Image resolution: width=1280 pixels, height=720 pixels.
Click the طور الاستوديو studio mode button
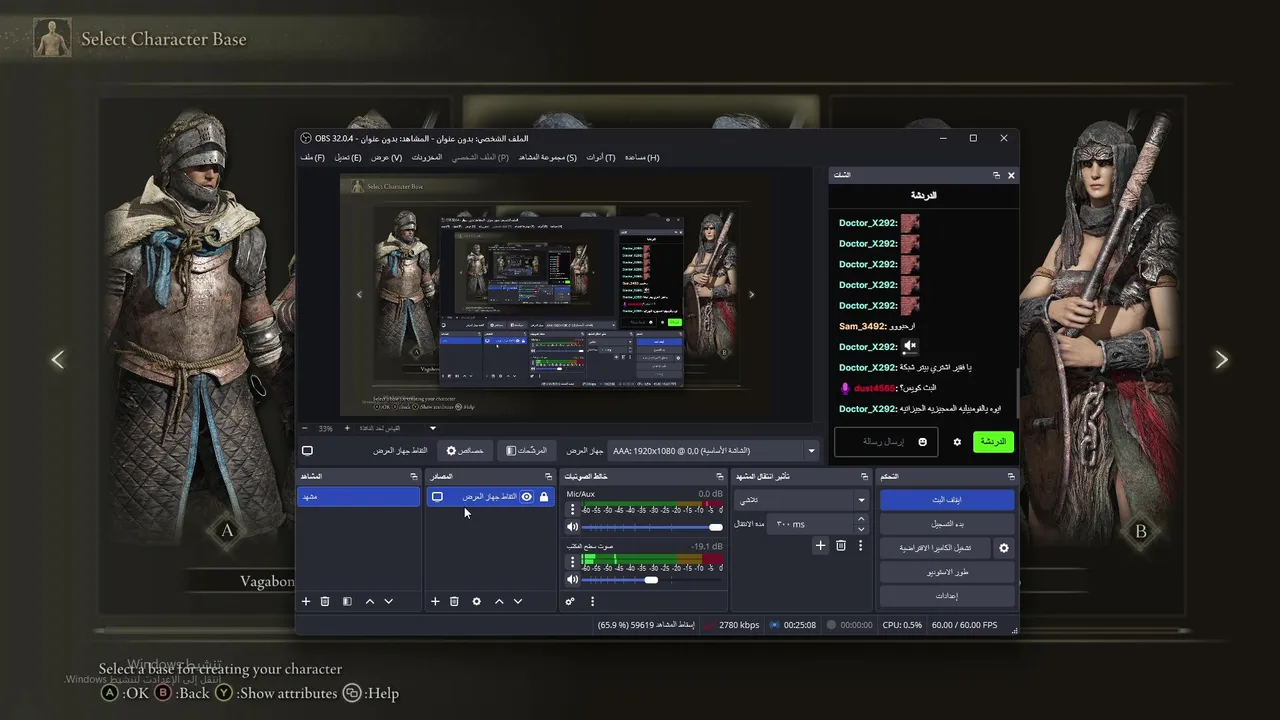tap(947, 572)
